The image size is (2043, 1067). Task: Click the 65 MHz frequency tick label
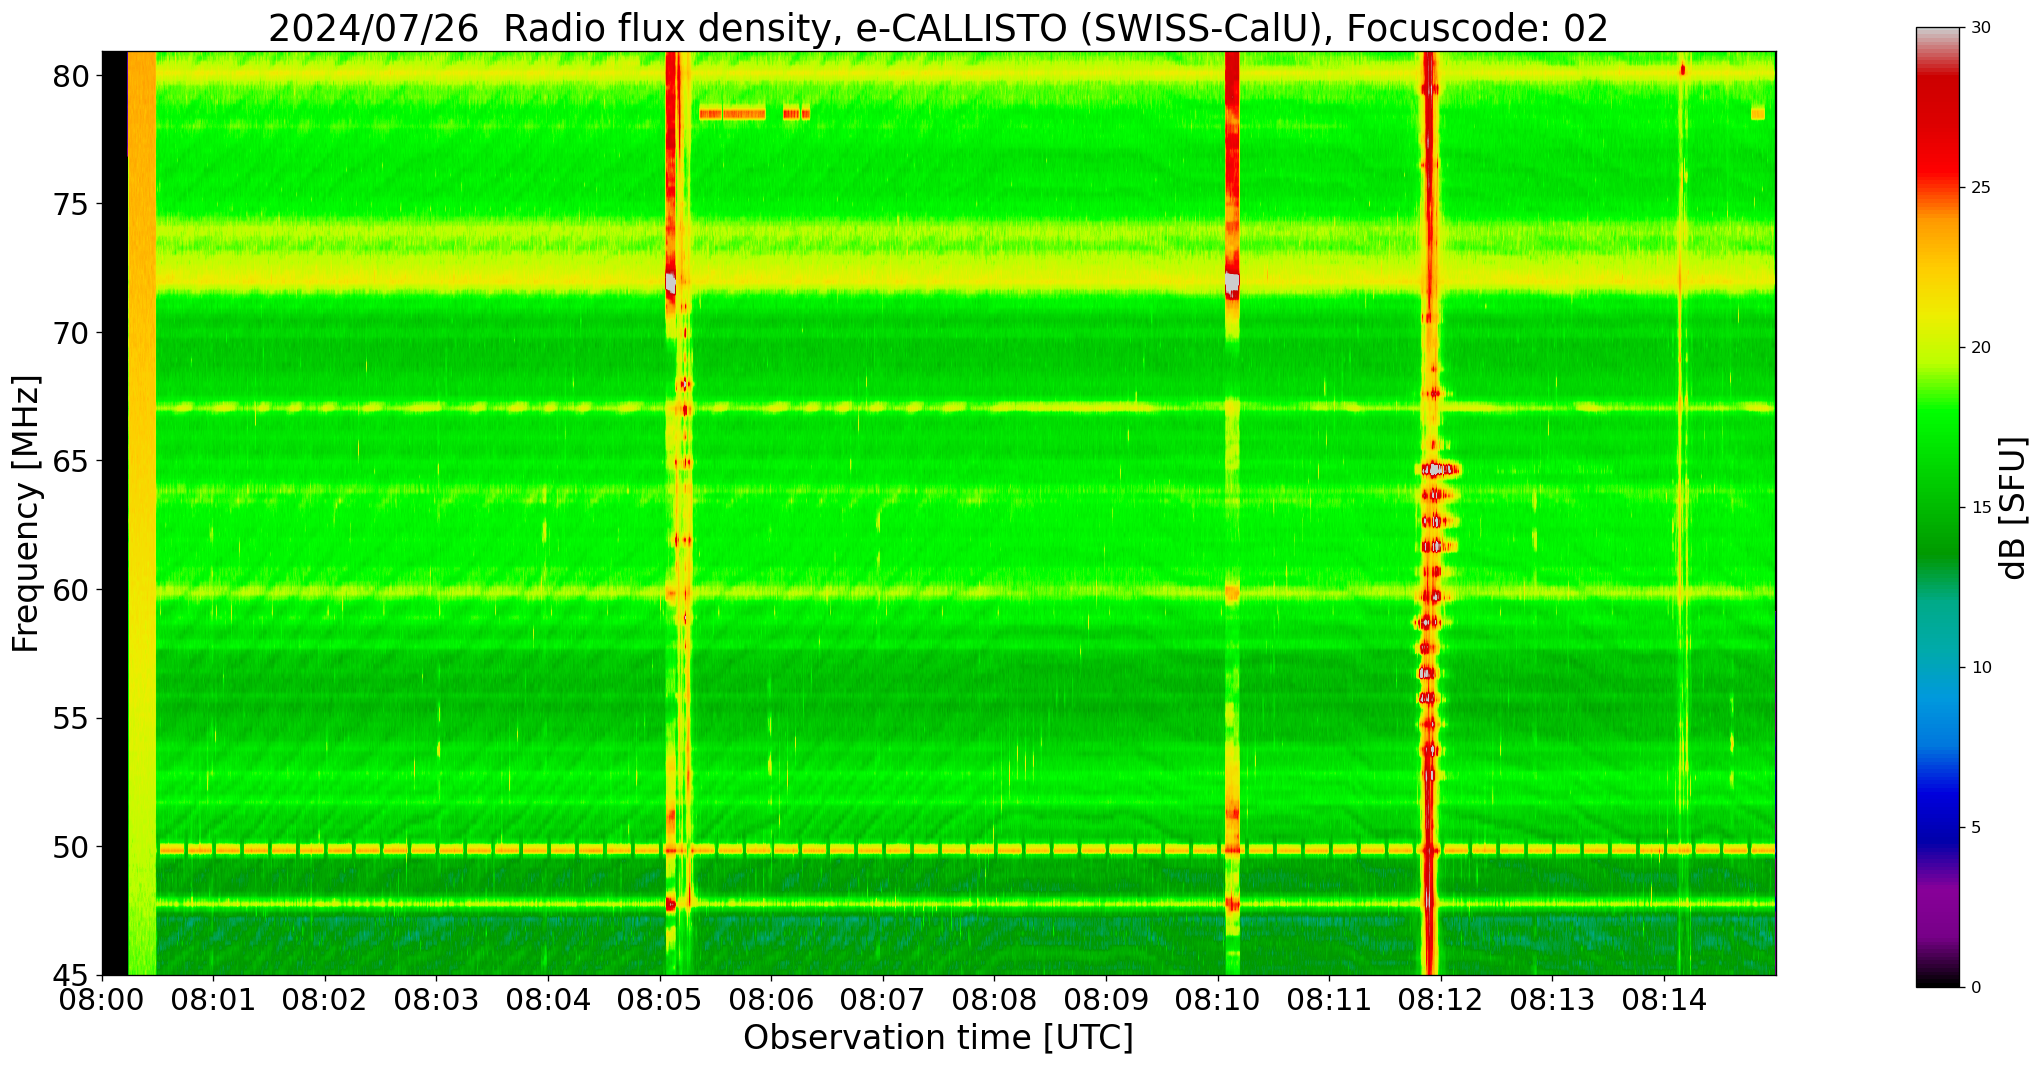(71, 462)
